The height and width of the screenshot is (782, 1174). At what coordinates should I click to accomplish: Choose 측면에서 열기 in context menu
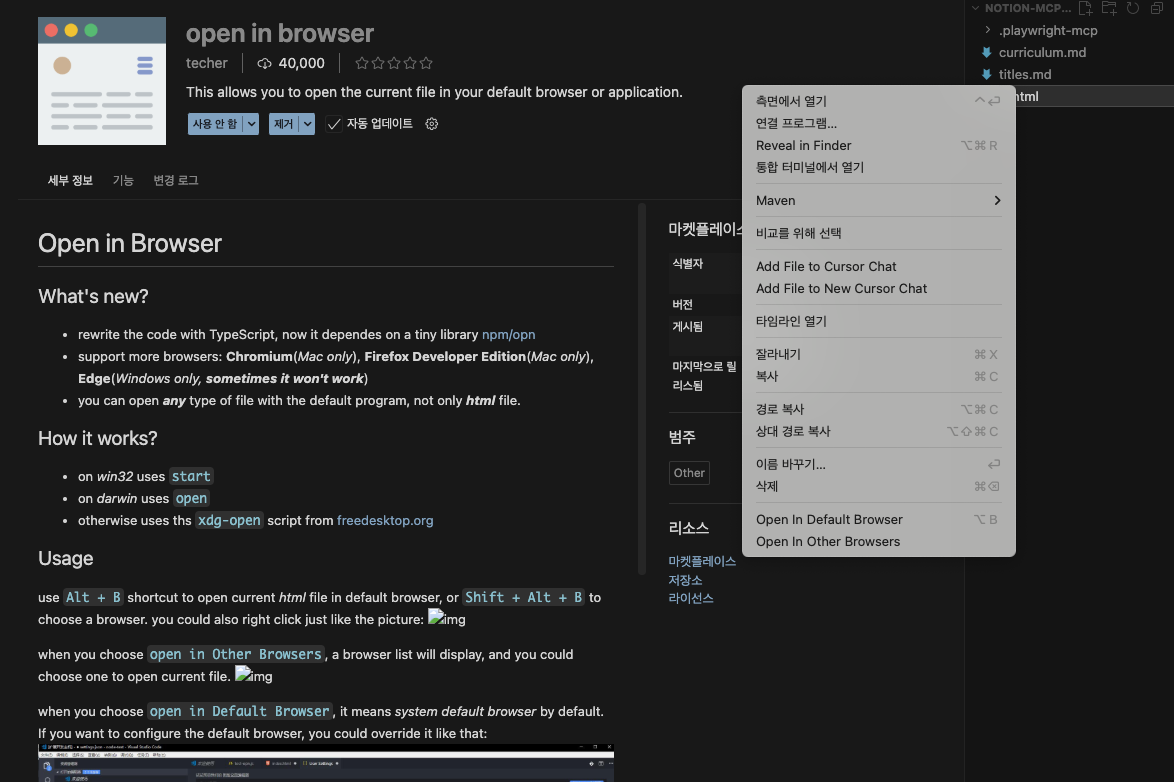coord(878,101)
